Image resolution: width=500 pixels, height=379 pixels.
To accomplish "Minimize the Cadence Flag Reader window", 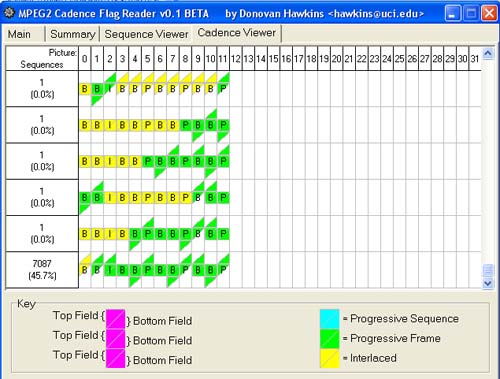I will (x=453, y=14).
